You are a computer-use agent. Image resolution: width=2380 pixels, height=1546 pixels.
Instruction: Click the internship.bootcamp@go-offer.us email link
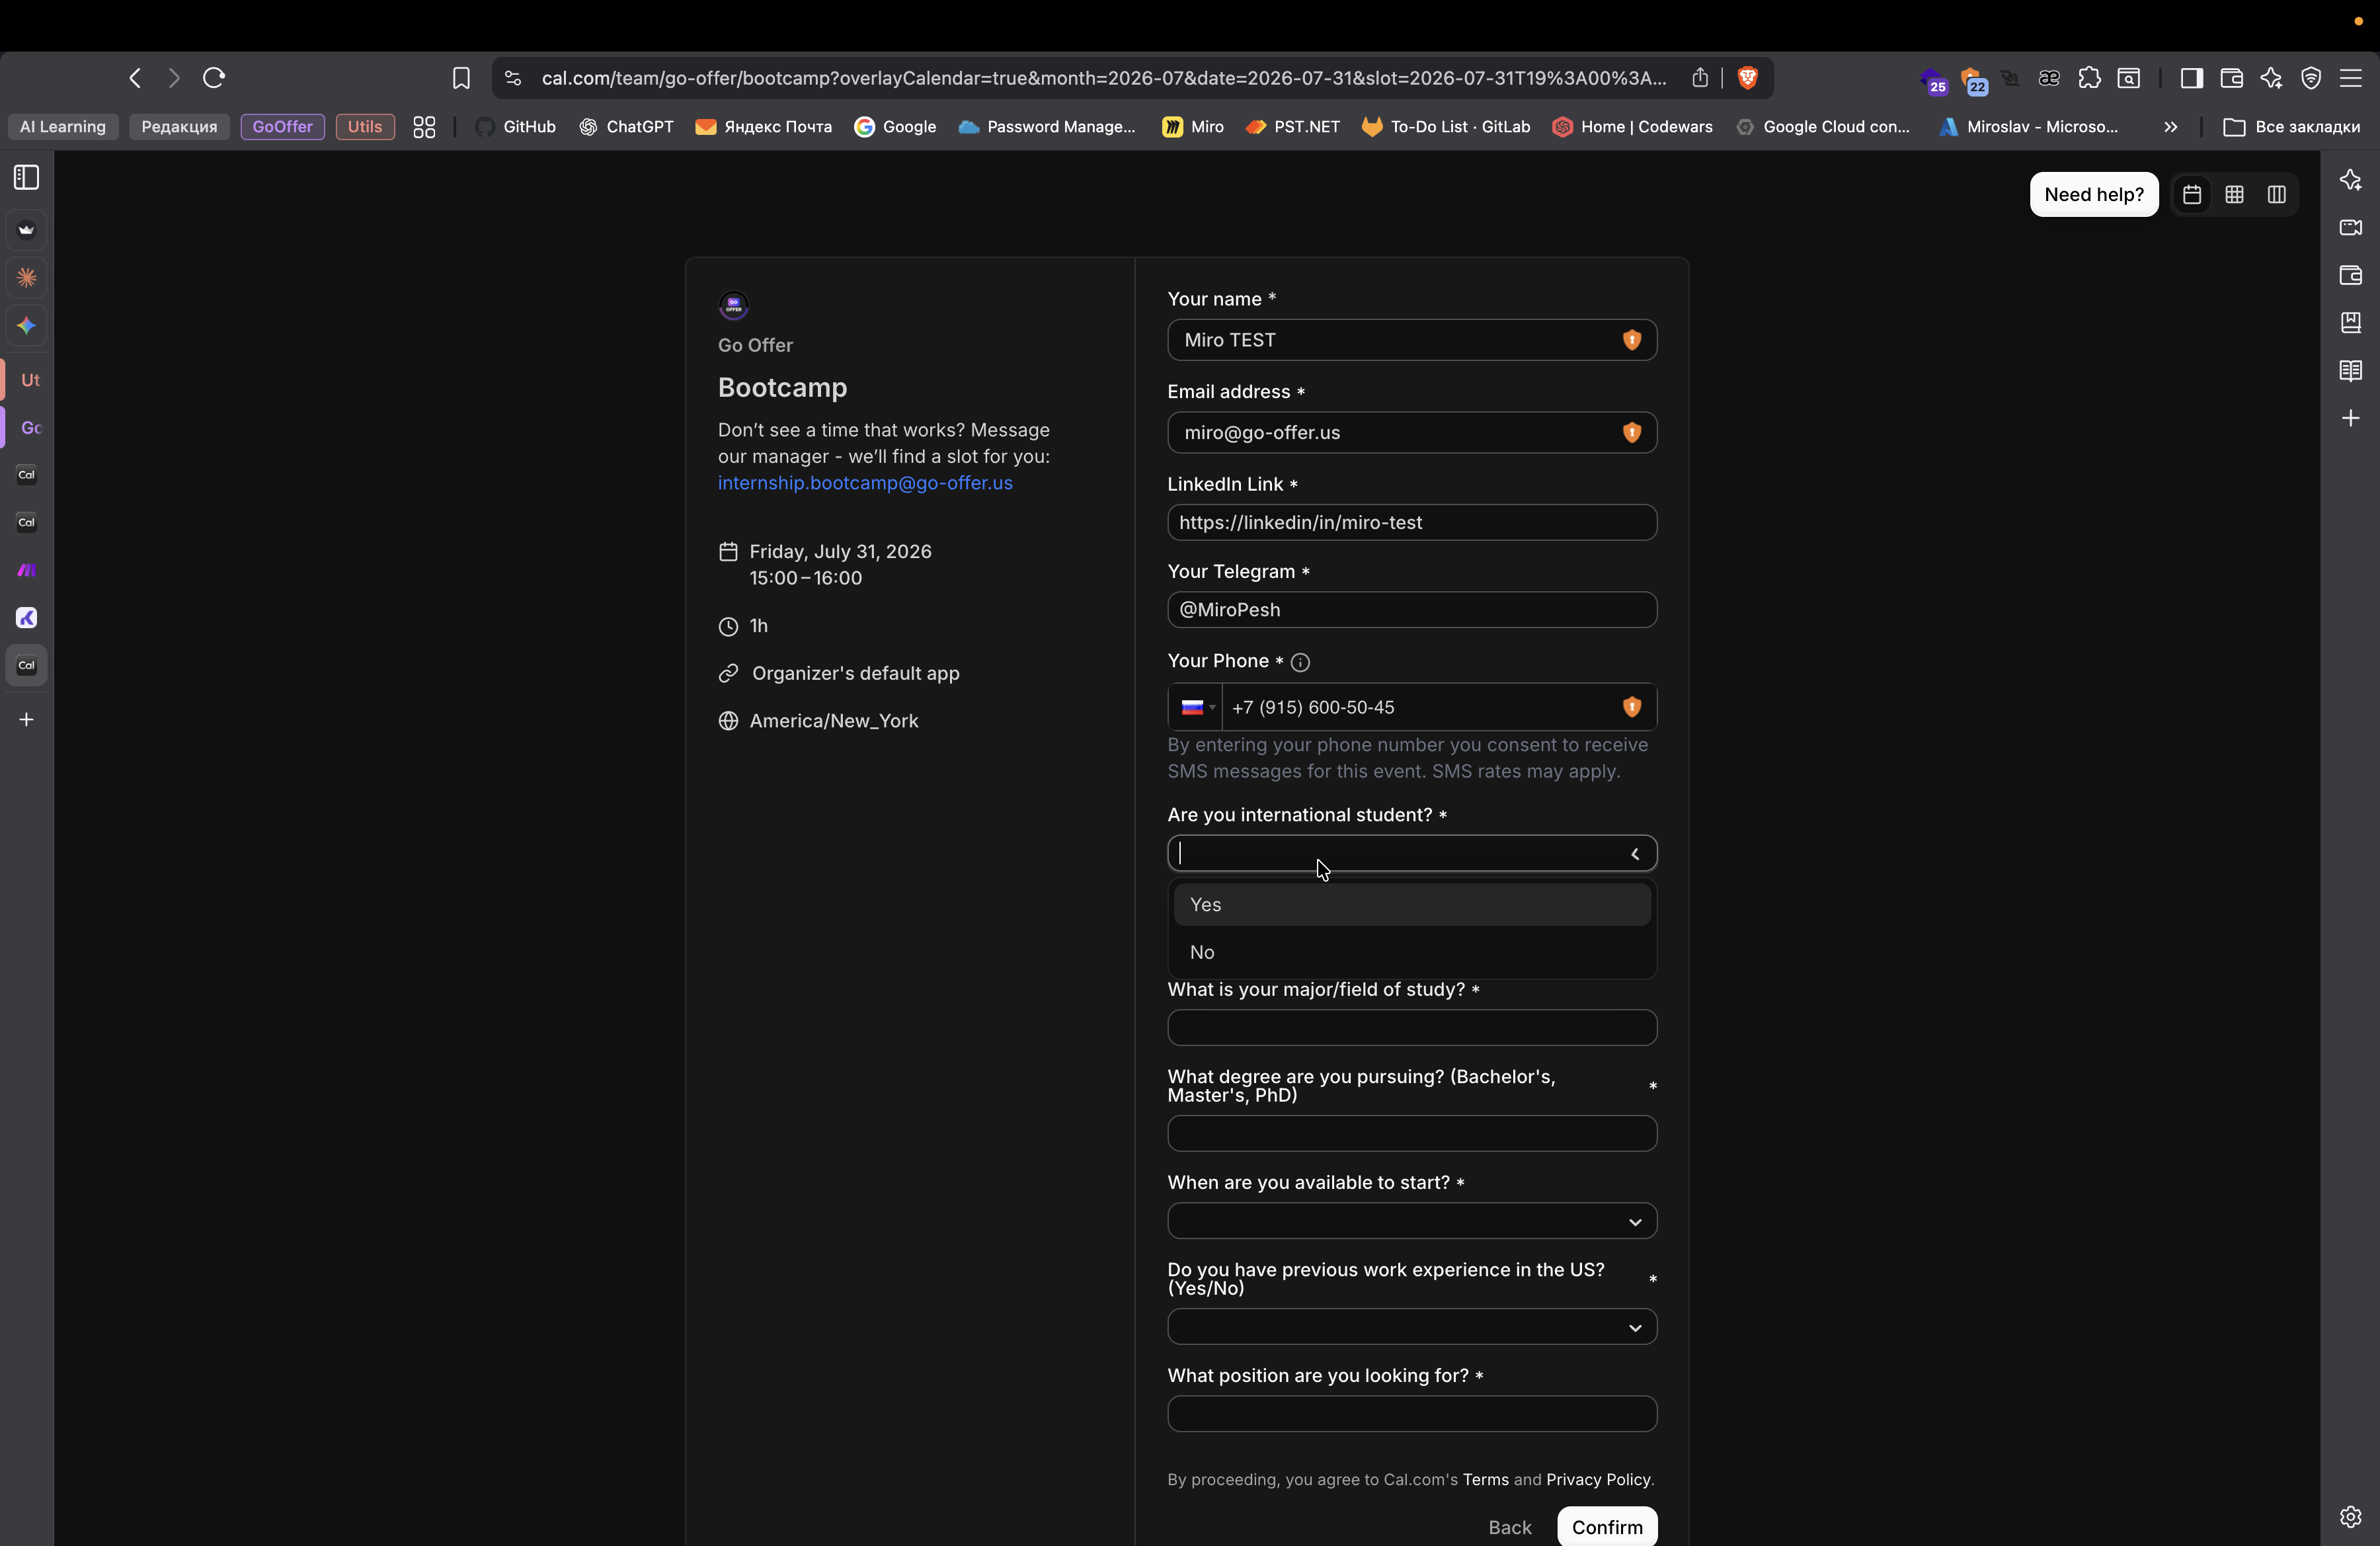point(864,483)
